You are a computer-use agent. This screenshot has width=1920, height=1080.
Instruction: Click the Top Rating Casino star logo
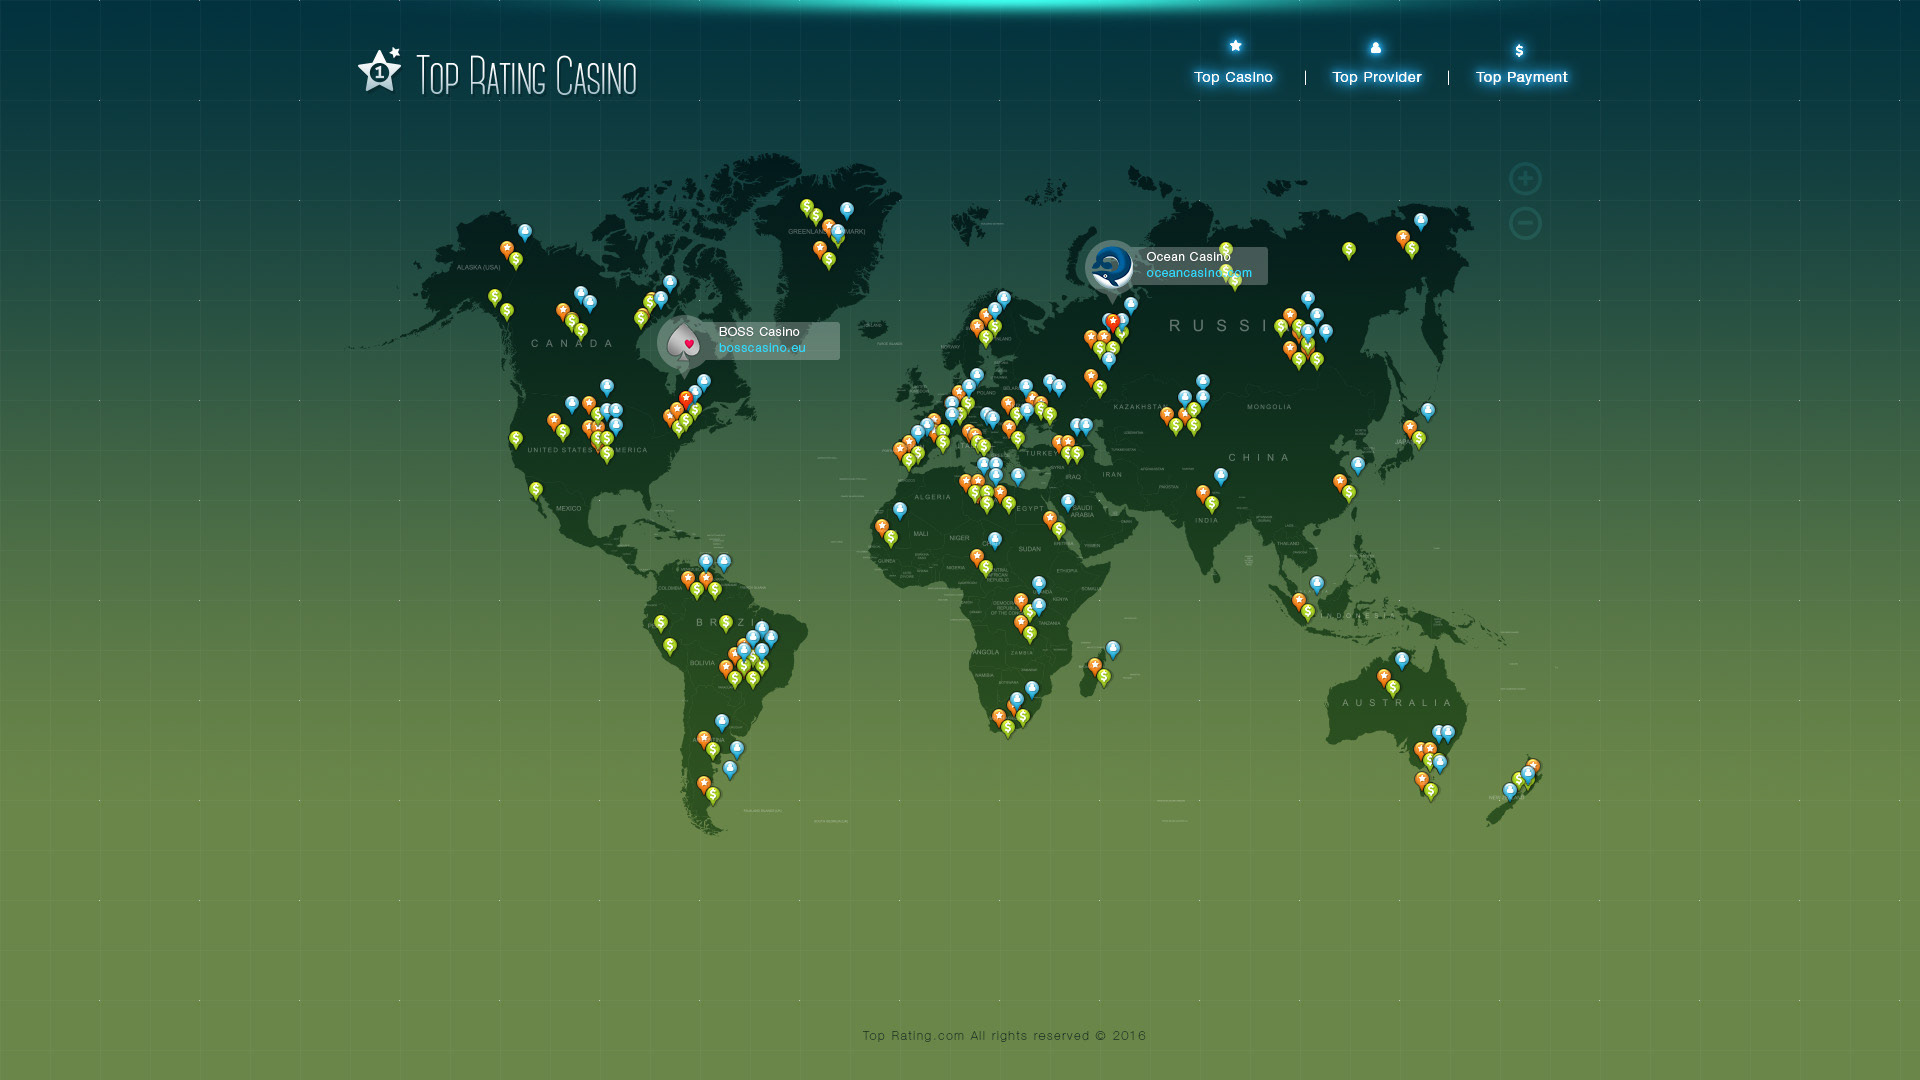379,71
